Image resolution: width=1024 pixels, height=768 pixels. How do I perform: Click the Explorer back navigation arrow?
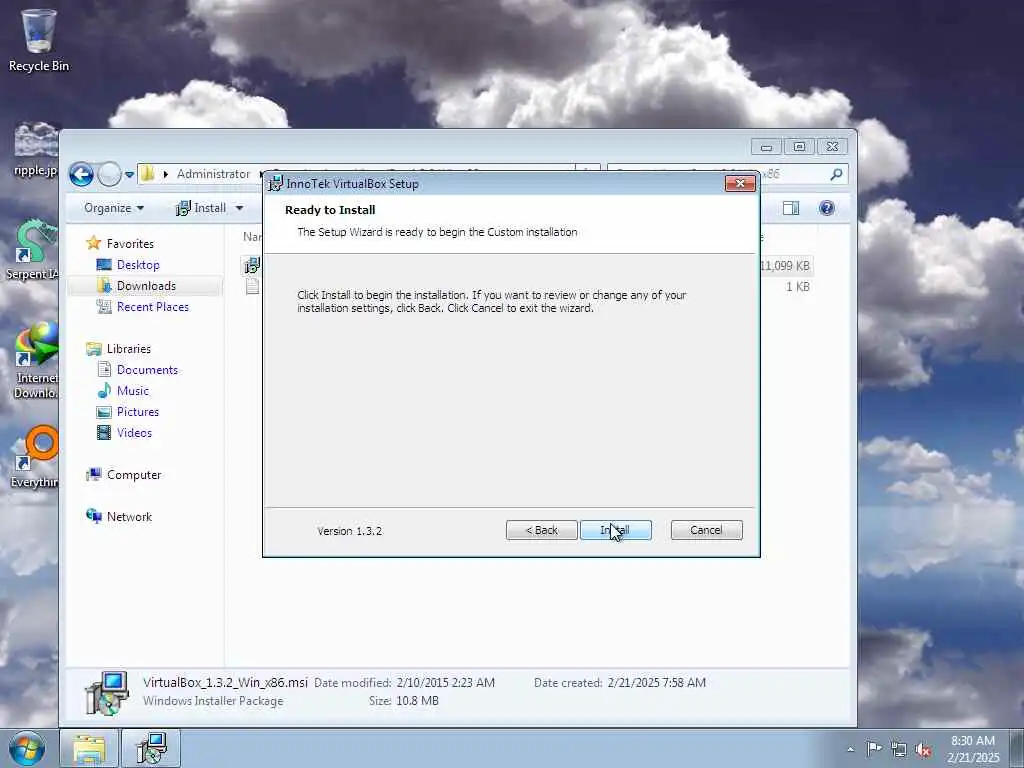(x=82, y=174)
